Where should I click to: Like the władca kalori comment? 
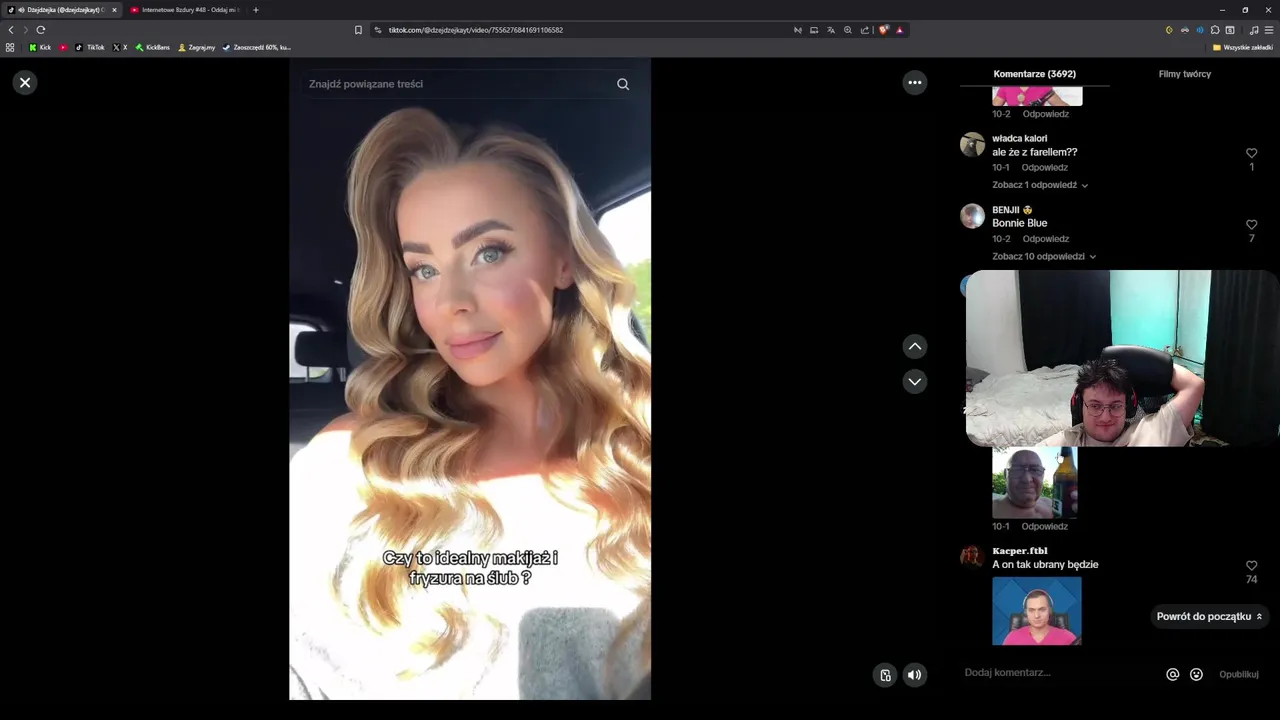click(x=1251, y=153)
